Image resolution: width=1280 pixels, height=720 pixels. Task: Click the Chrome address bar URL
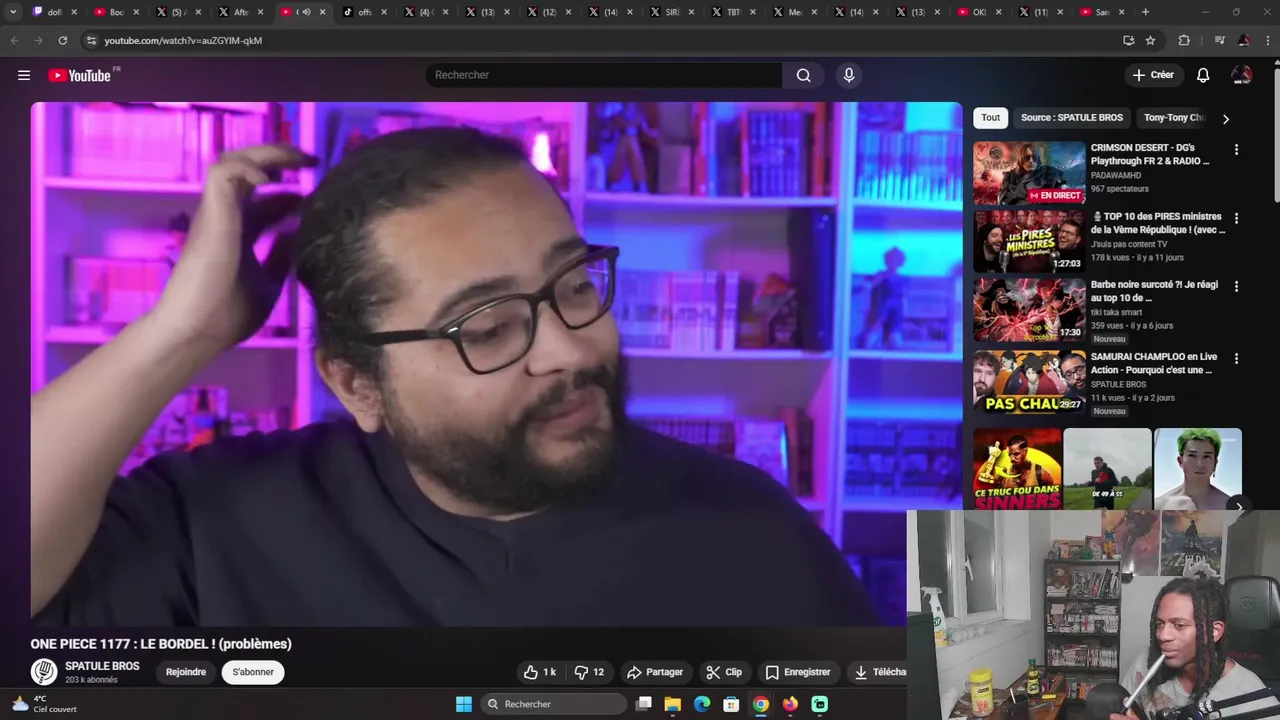pyautogui.click(x=183, y=40)
